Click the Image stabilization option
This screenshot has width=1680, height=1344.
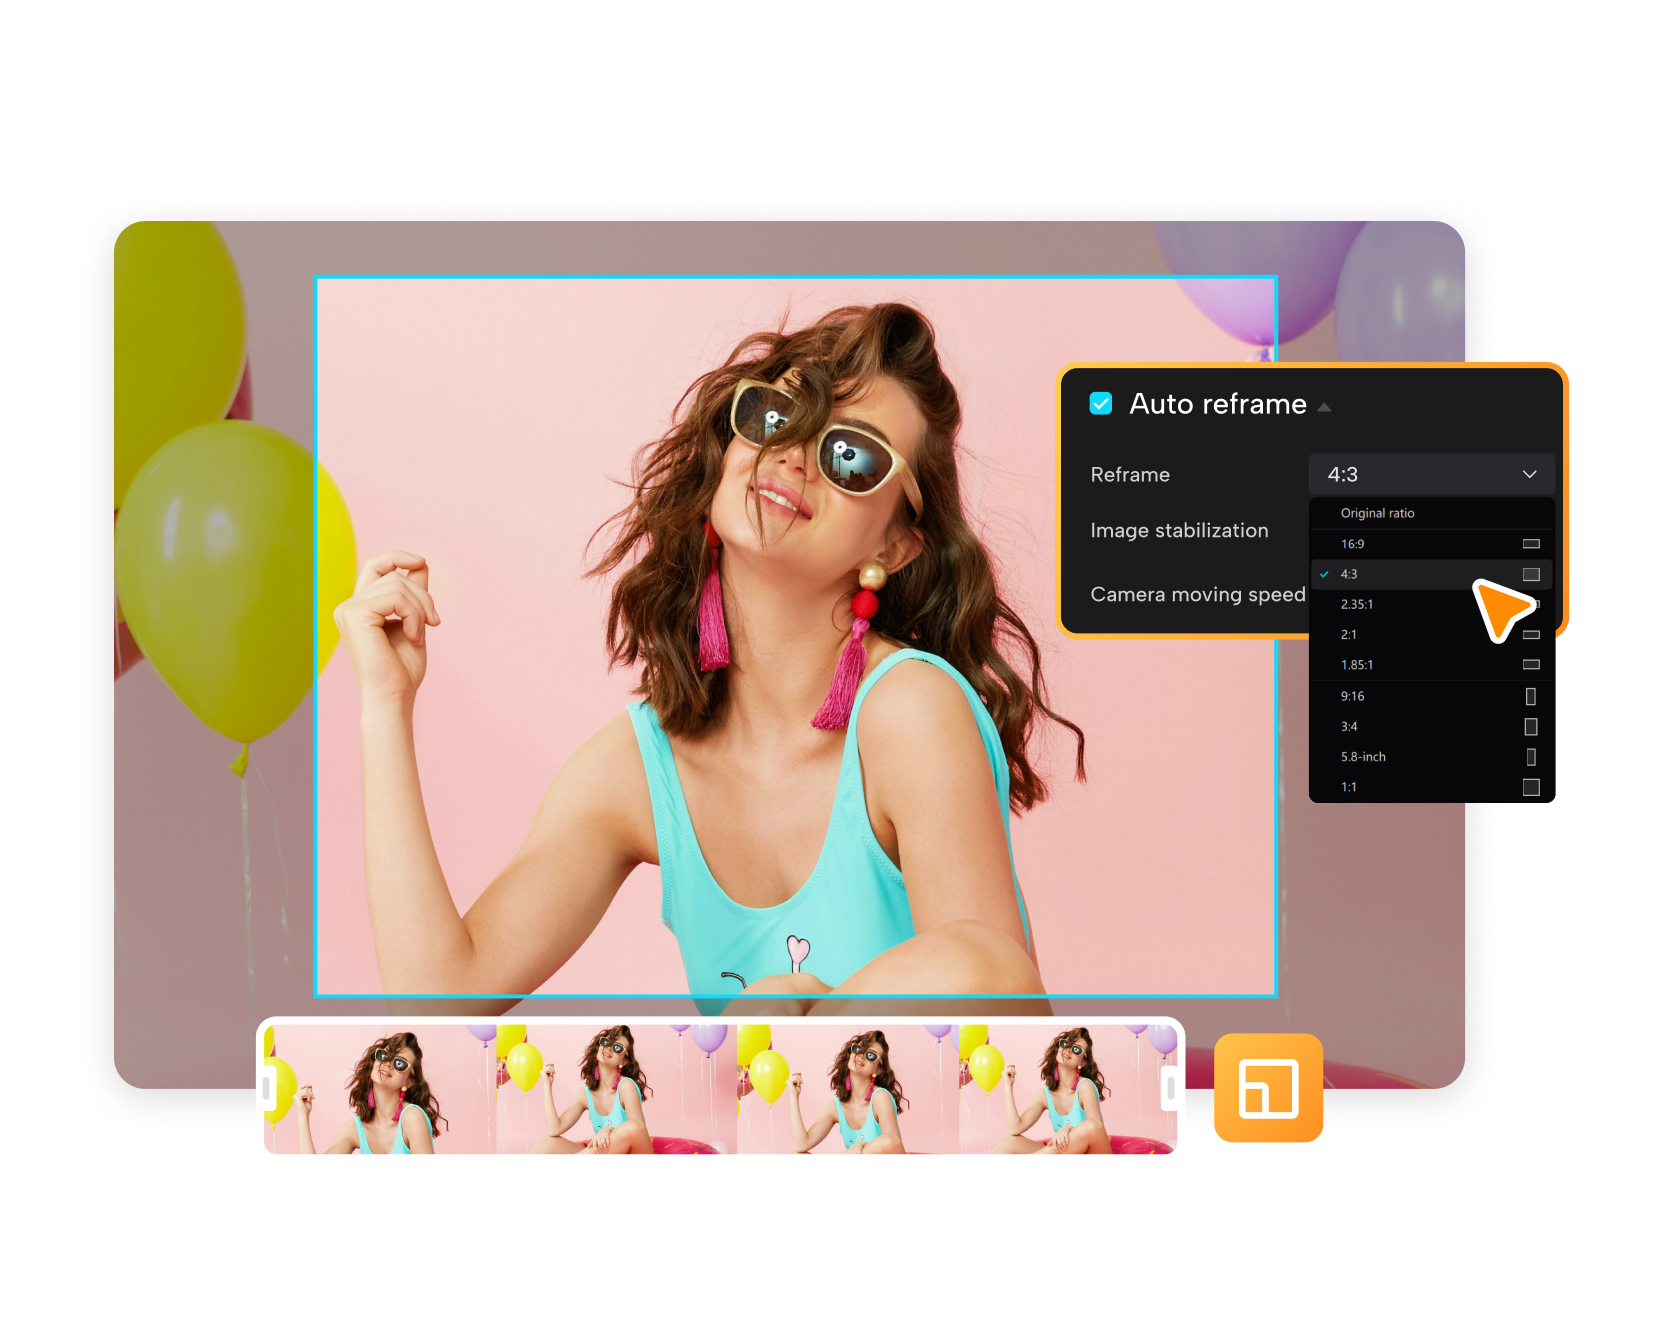tap(1178, 530)
